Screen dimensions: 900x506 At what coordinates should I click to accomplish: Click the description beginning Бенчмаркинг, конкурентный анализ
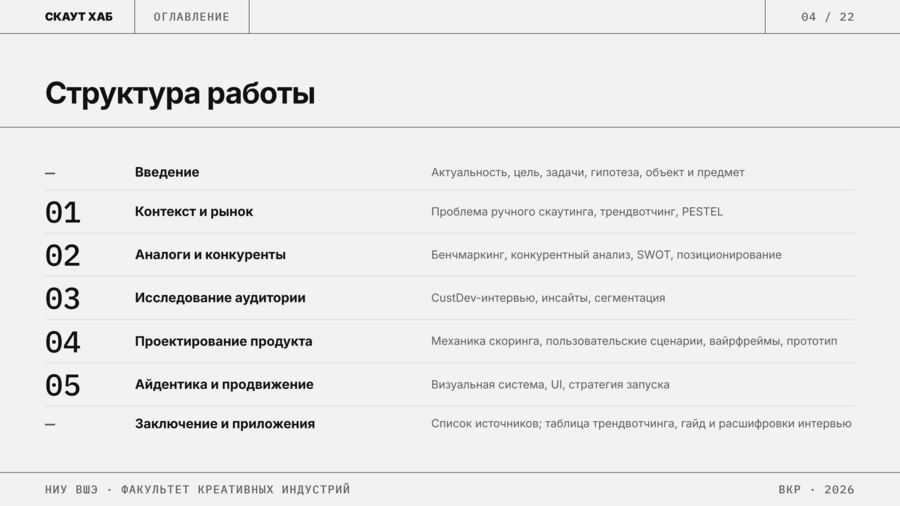(x=606, y=255)
